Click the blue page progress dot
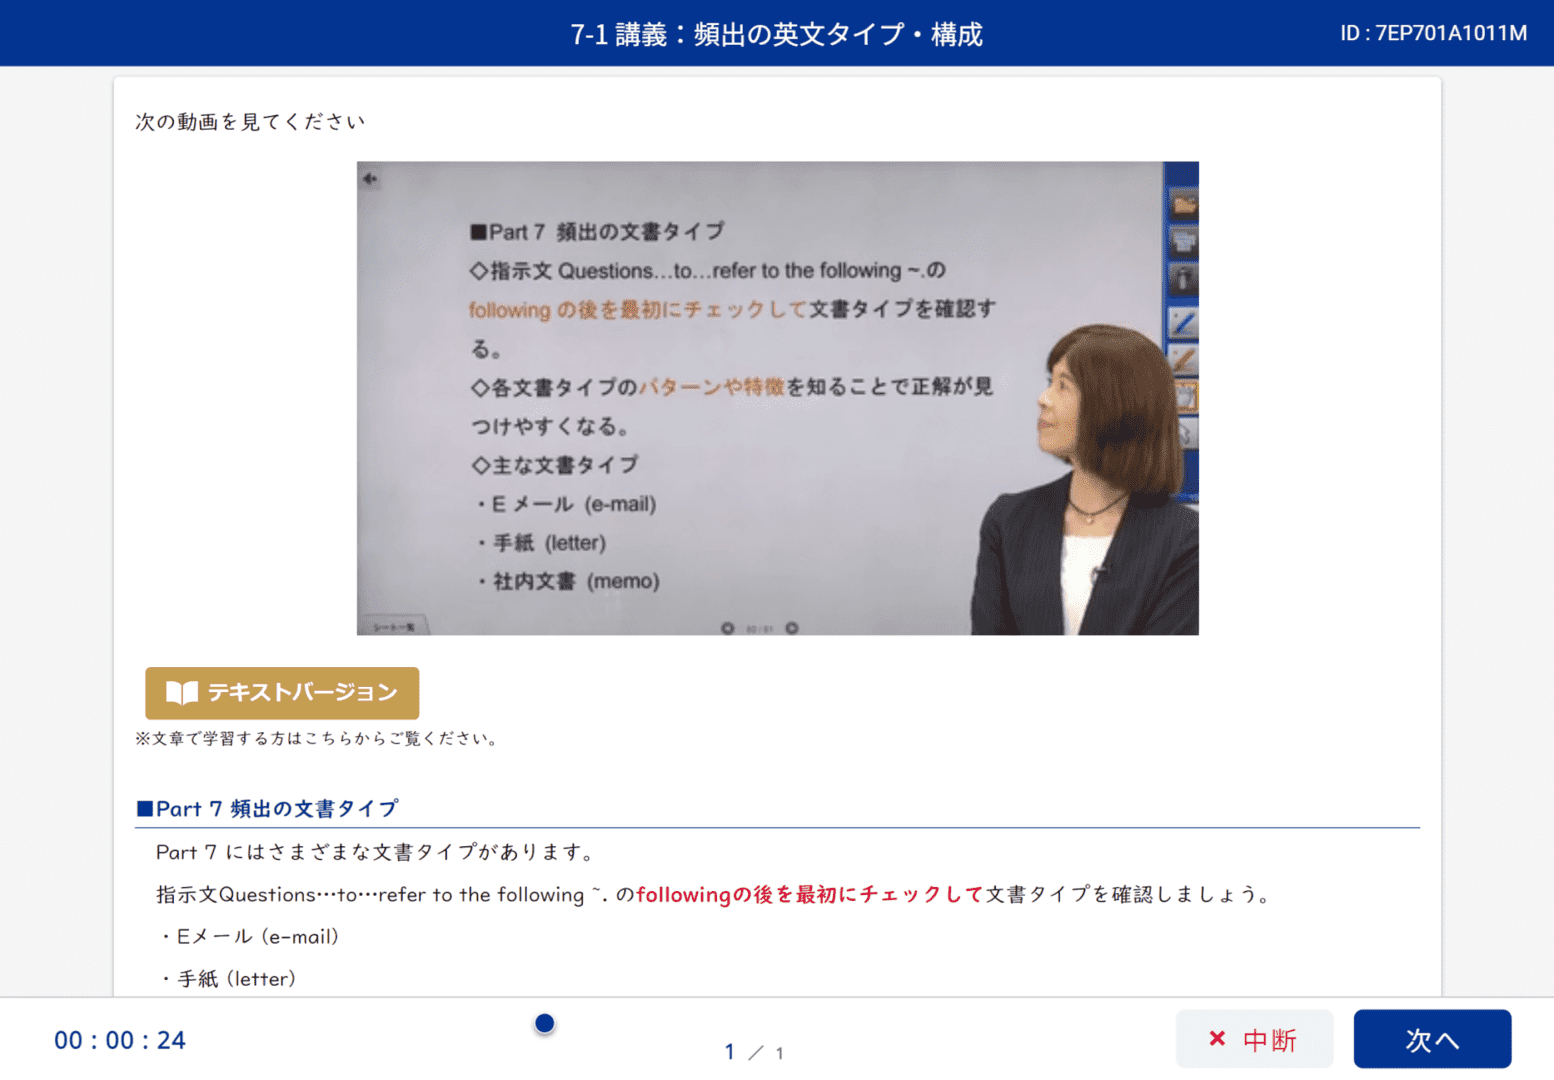Viewport: 1554px width, 1080px height. pyautogui.click(x=544, y=1023)
